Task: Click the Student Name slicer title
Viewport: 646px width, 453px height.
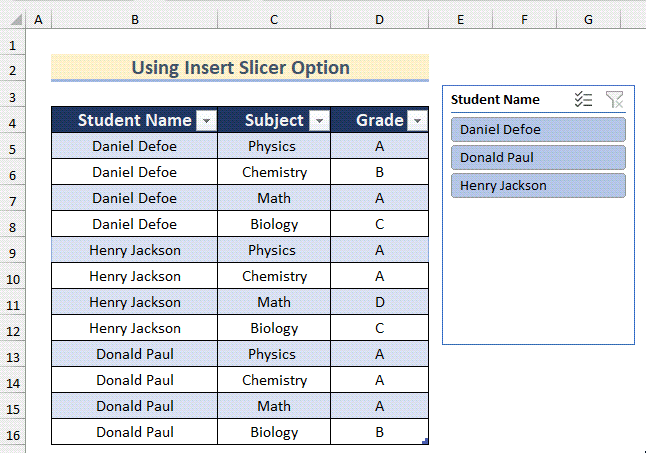Action: click(x=495, y=99)
